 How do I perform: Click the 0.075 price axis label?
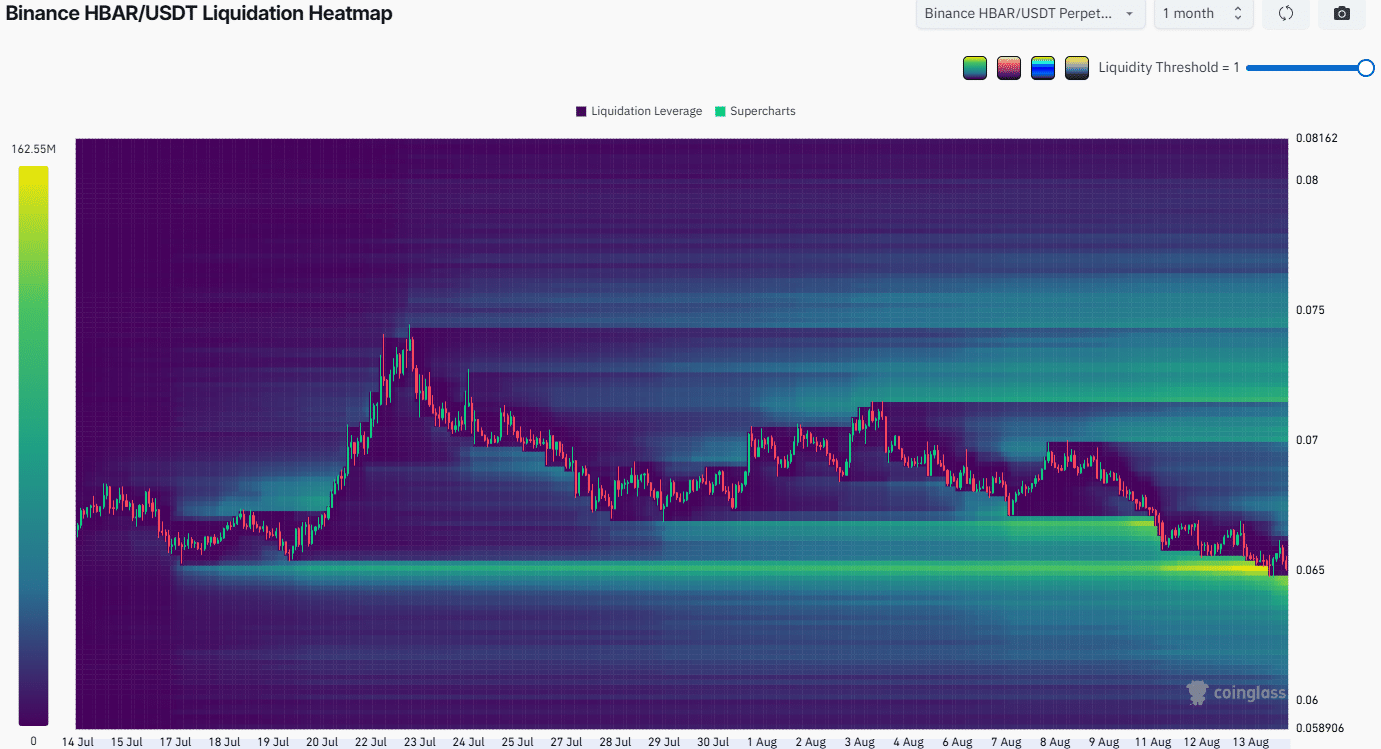[x=1311, y=310]
